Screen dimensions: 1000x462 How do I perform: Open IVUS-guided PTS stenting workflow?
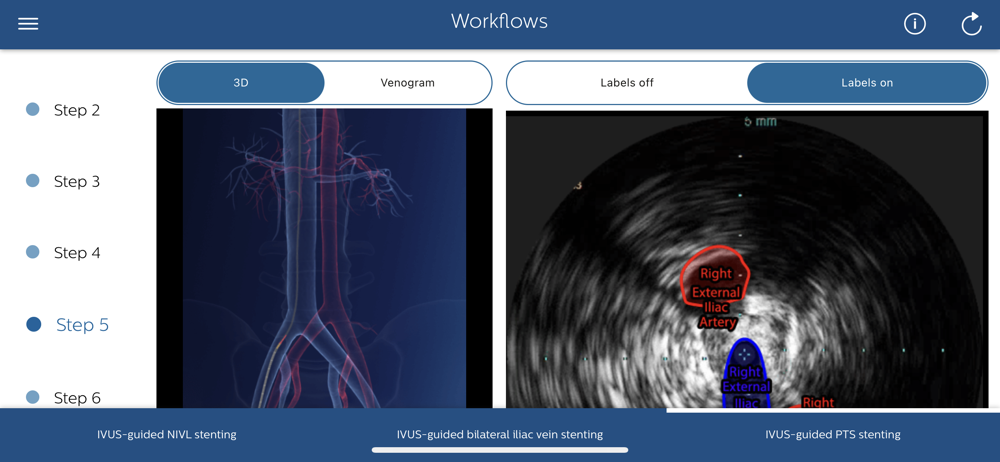[833, 435]
